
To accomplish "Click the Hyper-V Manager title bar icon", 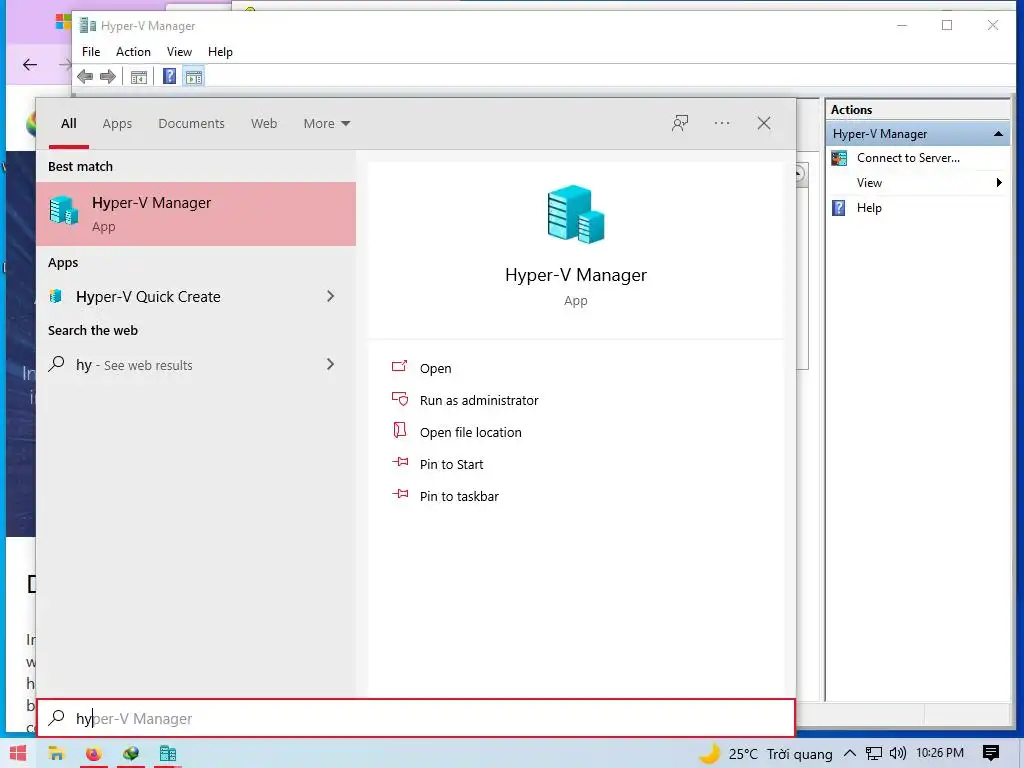I will 88,25.
